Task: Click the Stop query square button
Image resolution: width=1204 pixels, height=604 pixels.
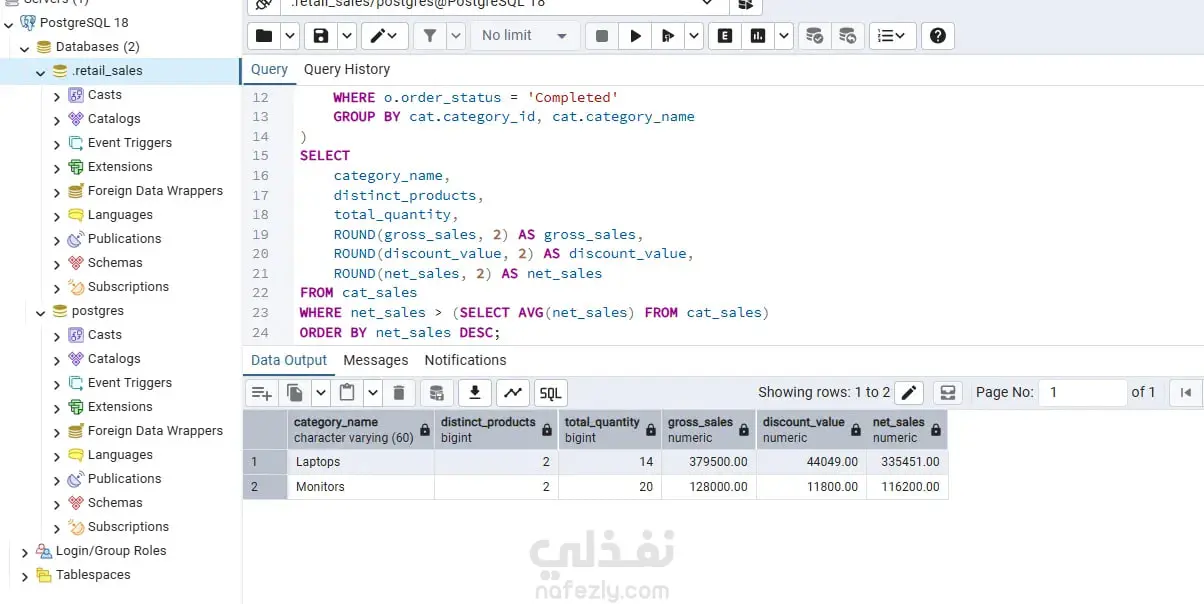Action: (601, 36)
